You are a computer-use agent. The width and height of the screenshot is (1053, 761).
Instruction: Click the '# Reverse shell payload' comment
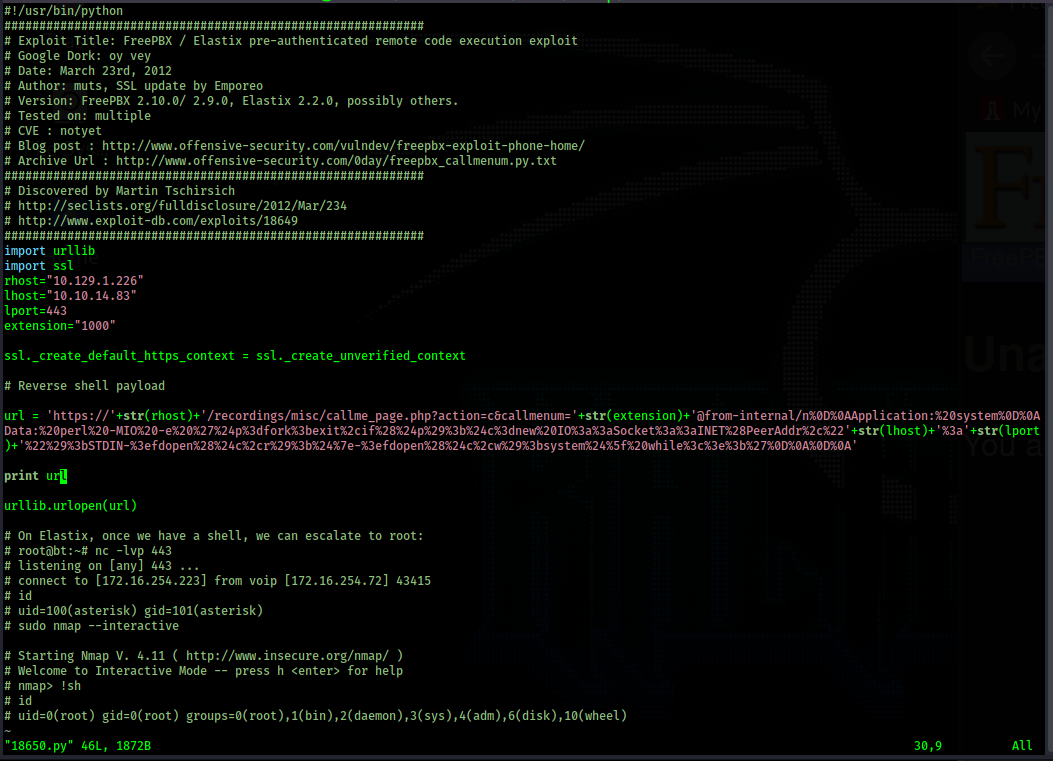click(x=85, y=386)
